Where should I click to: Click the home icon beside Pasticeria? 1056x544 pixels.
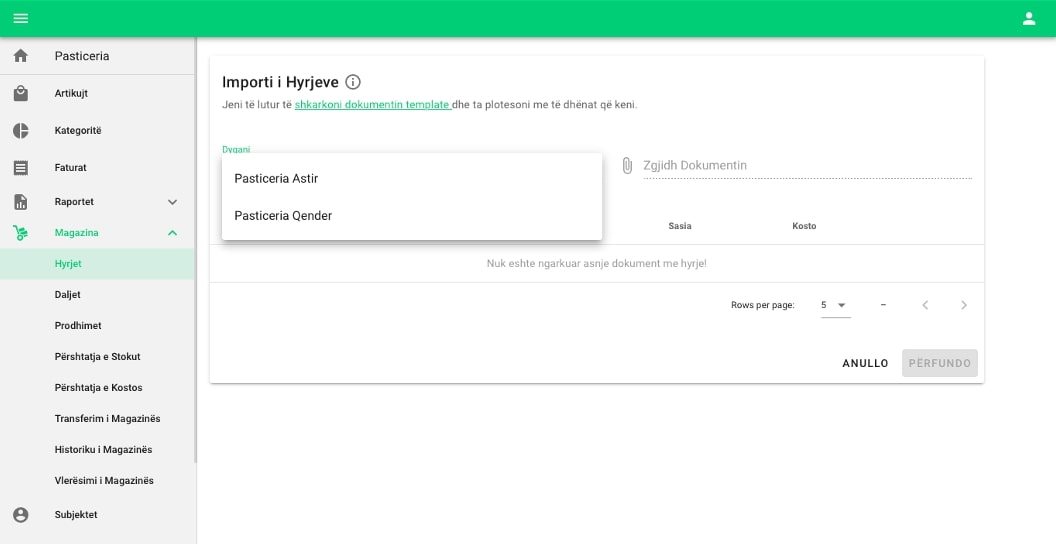point(20,56)
